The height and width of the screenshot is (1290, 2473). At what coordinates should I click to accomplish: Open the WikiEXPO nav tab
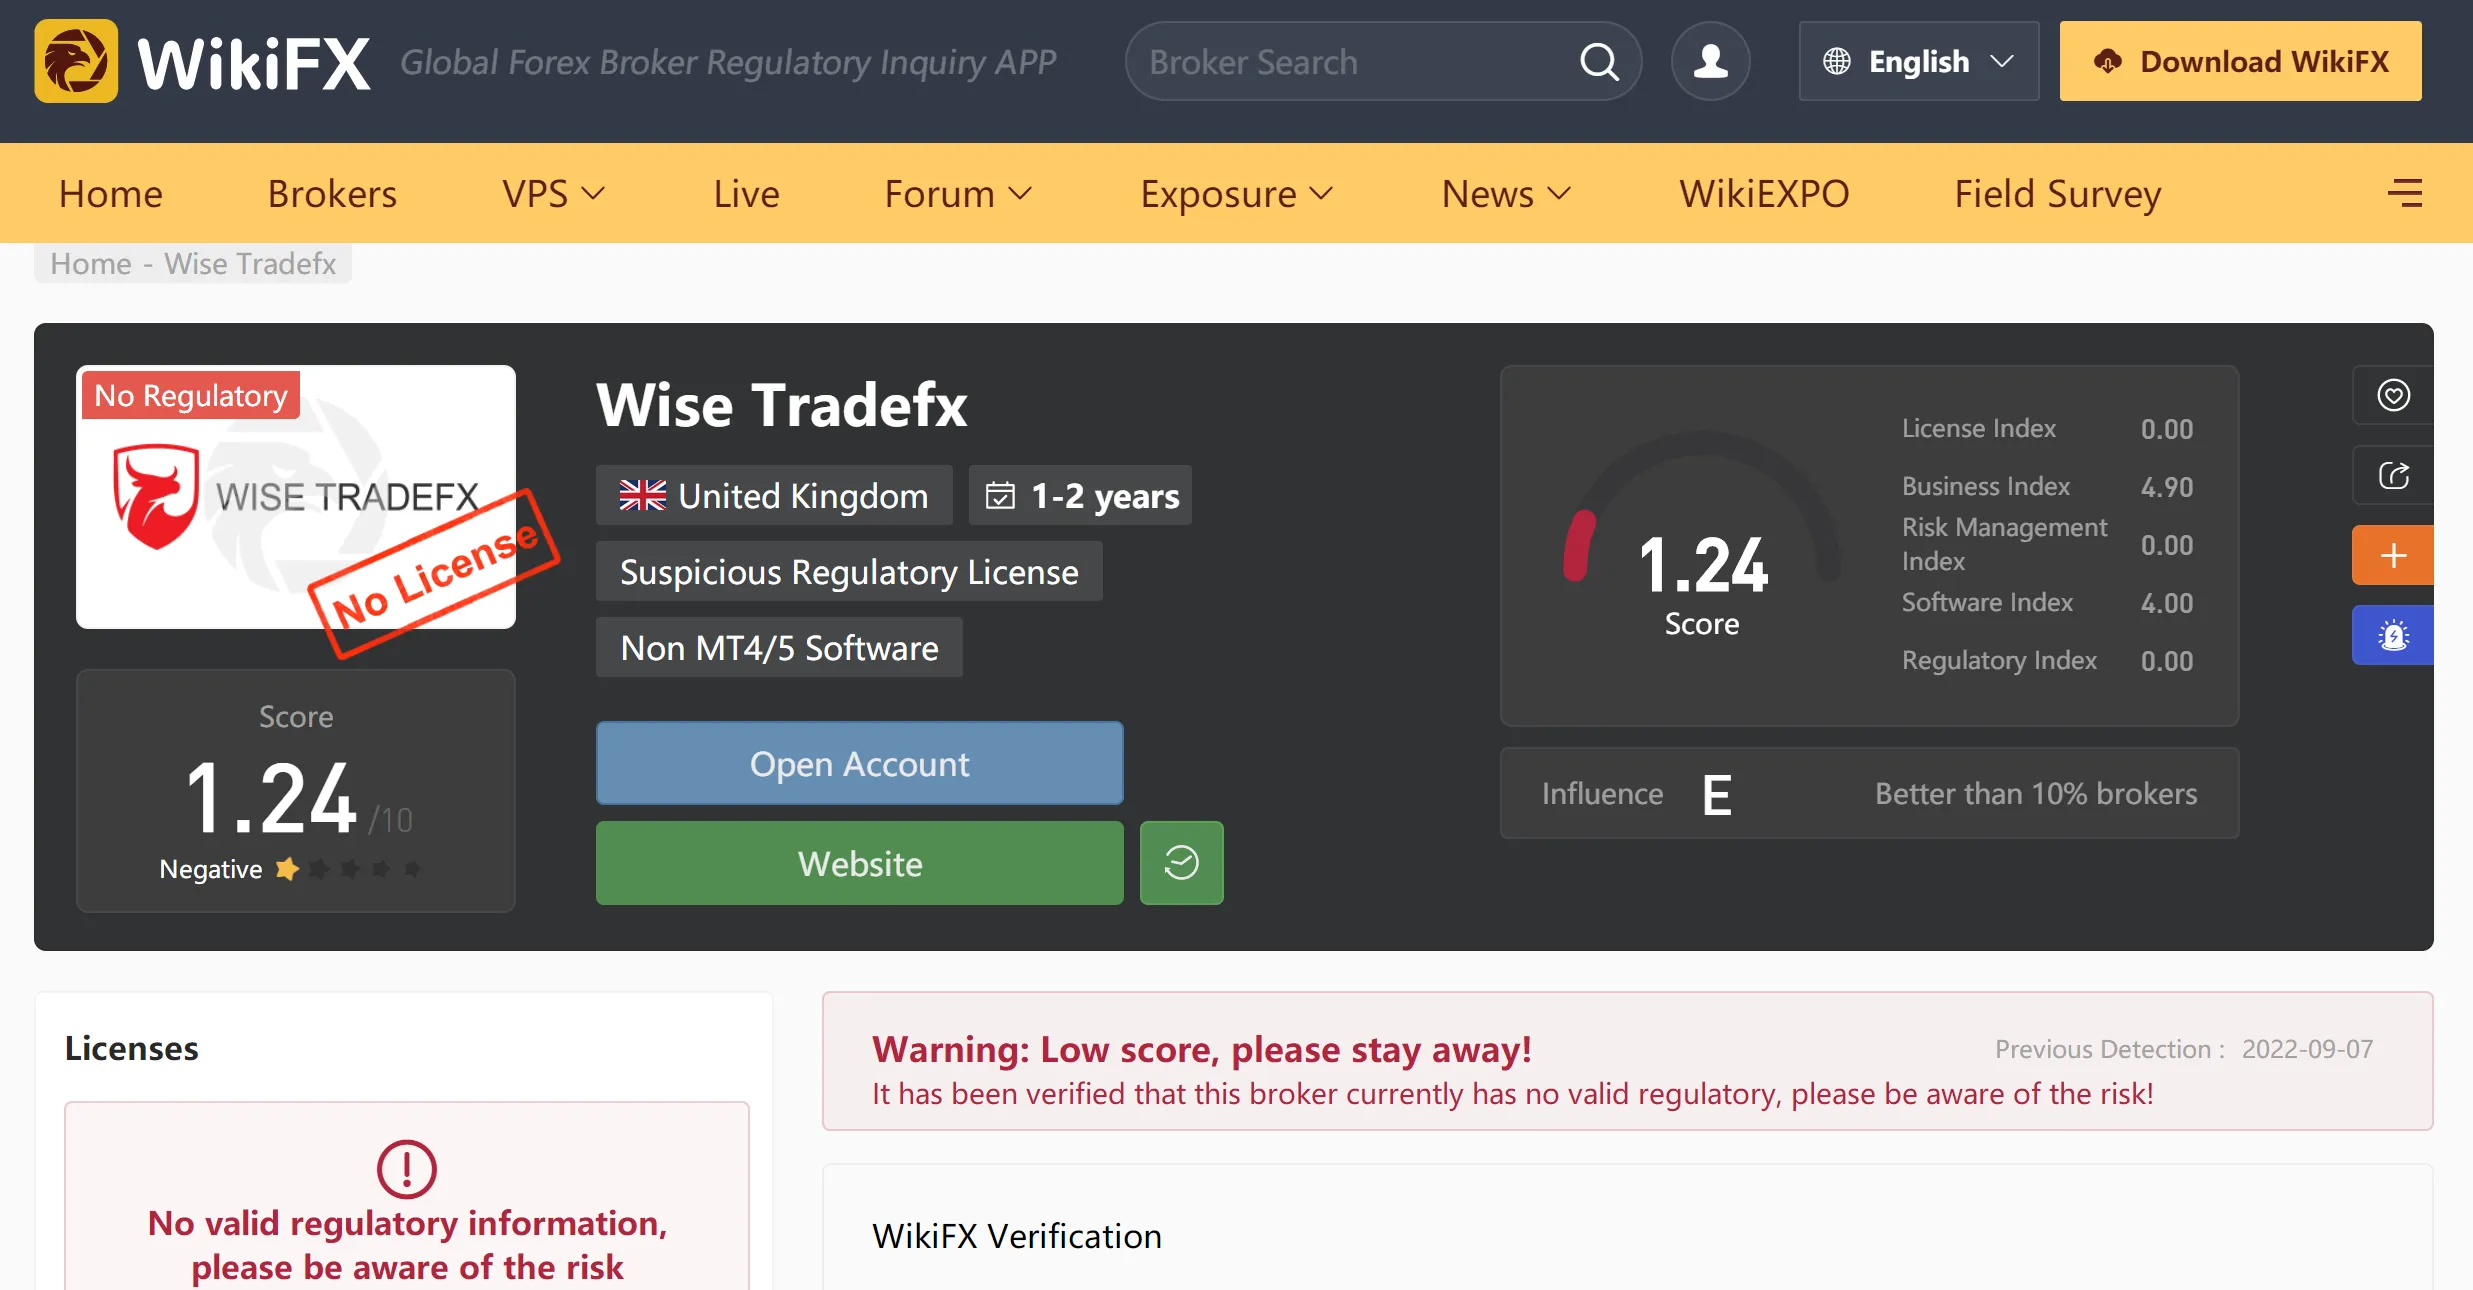[1764, 193]
